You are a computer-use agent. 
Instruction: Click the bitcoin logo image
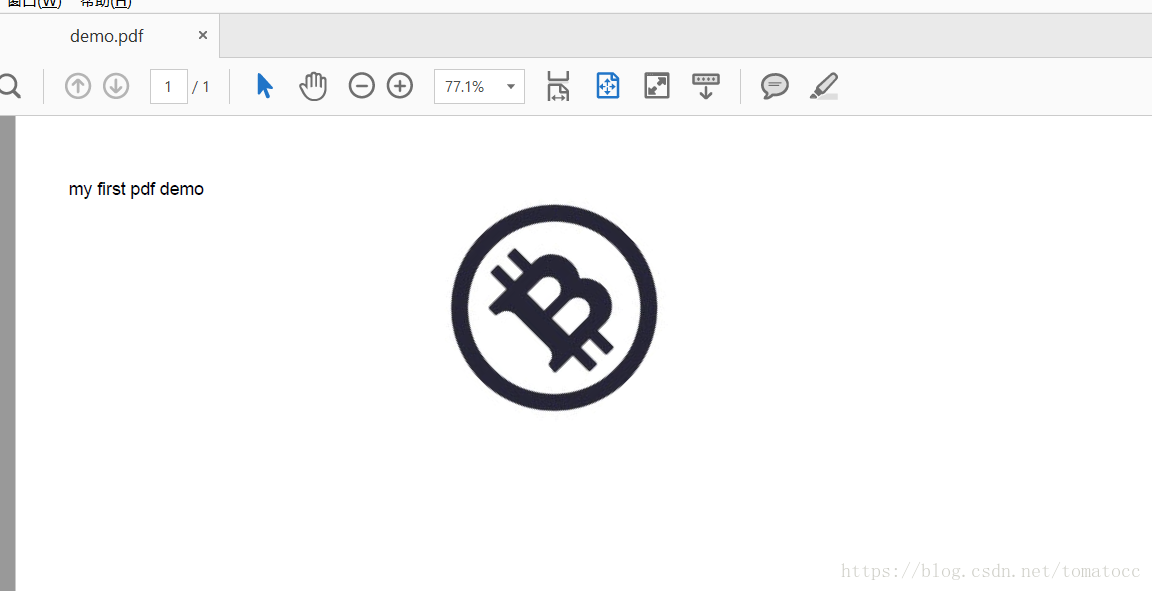[554, 307]
